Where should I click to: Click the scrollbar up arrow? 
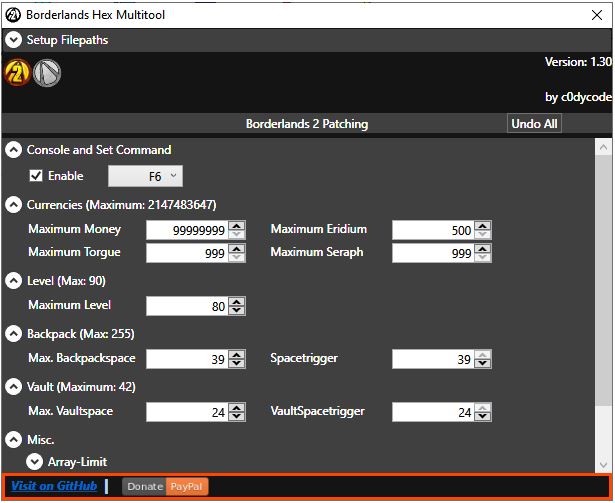tap(603, 147)
